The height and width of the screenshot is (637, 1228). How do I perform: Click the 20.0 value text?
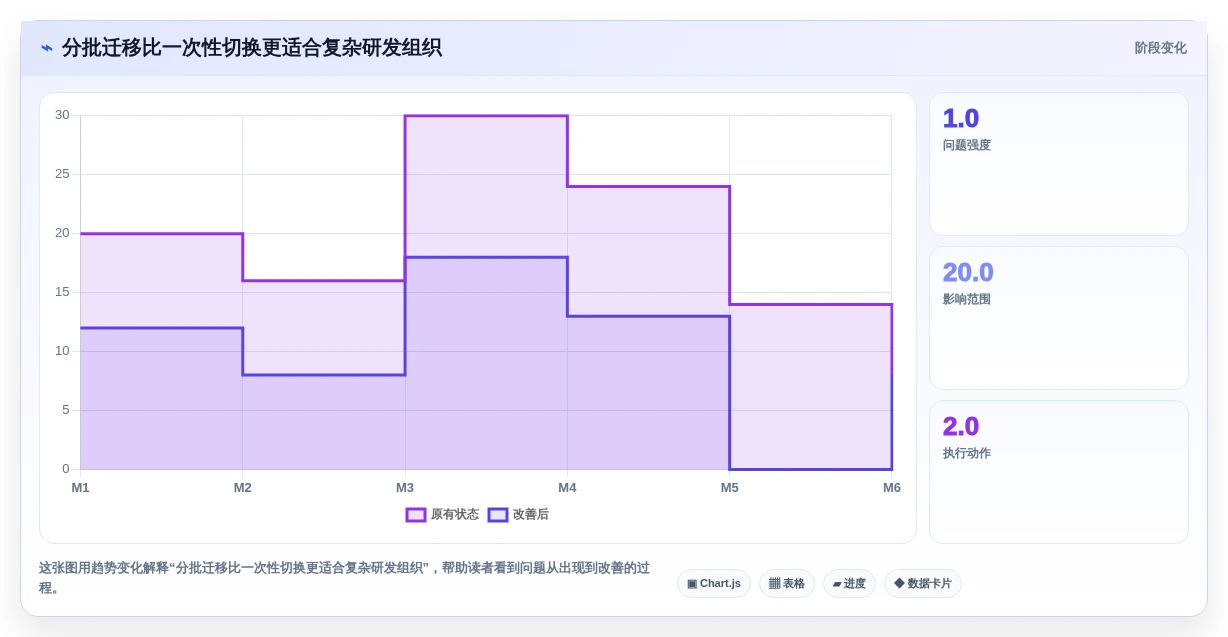pyautogui.click(x=968, y=273)
